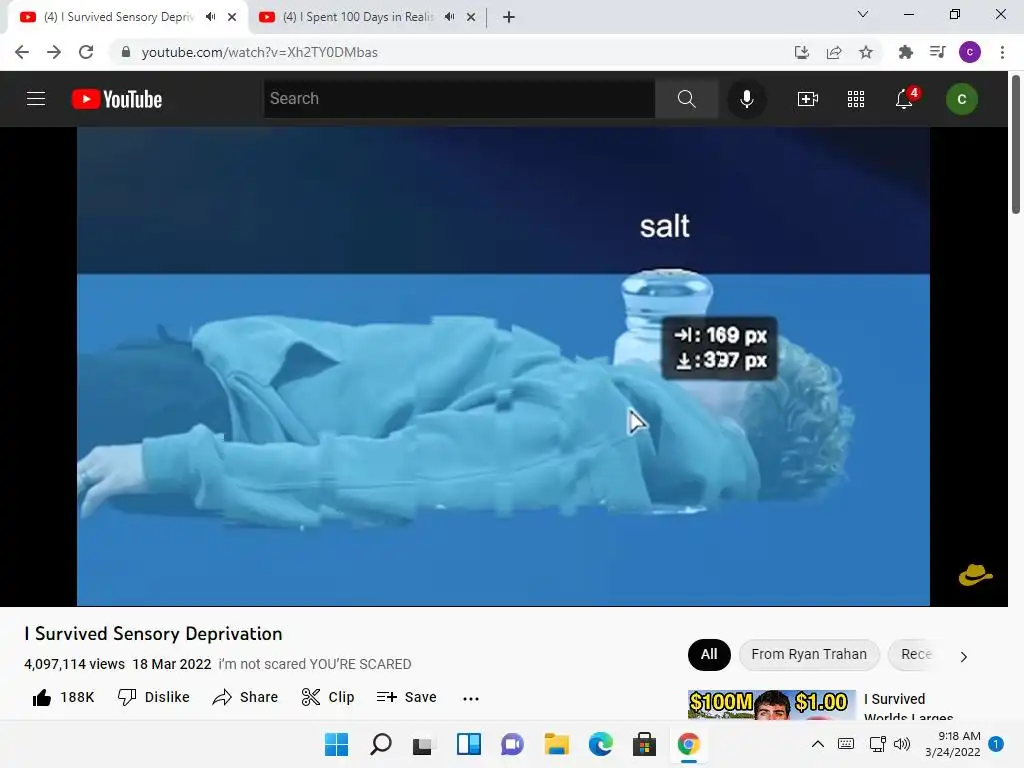Viewport: 1024px width, 768px height.
Task: Go forward in the browser
Action: click(54, 52)
